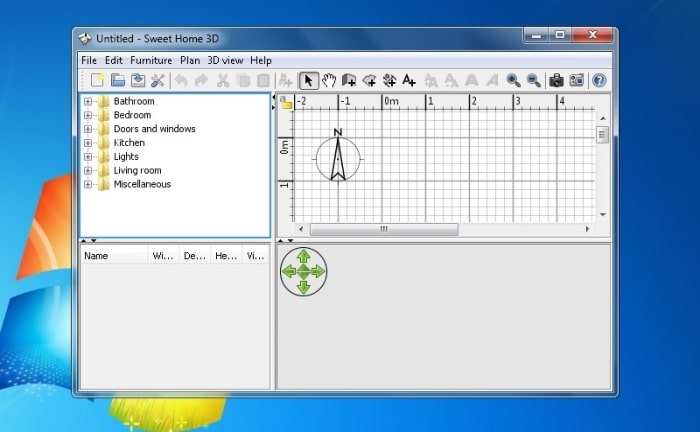Image resolution: width=700 pixels, height=432 pixels.
Task: Zoom in on the plan
Action: click(x=513, y=80)
